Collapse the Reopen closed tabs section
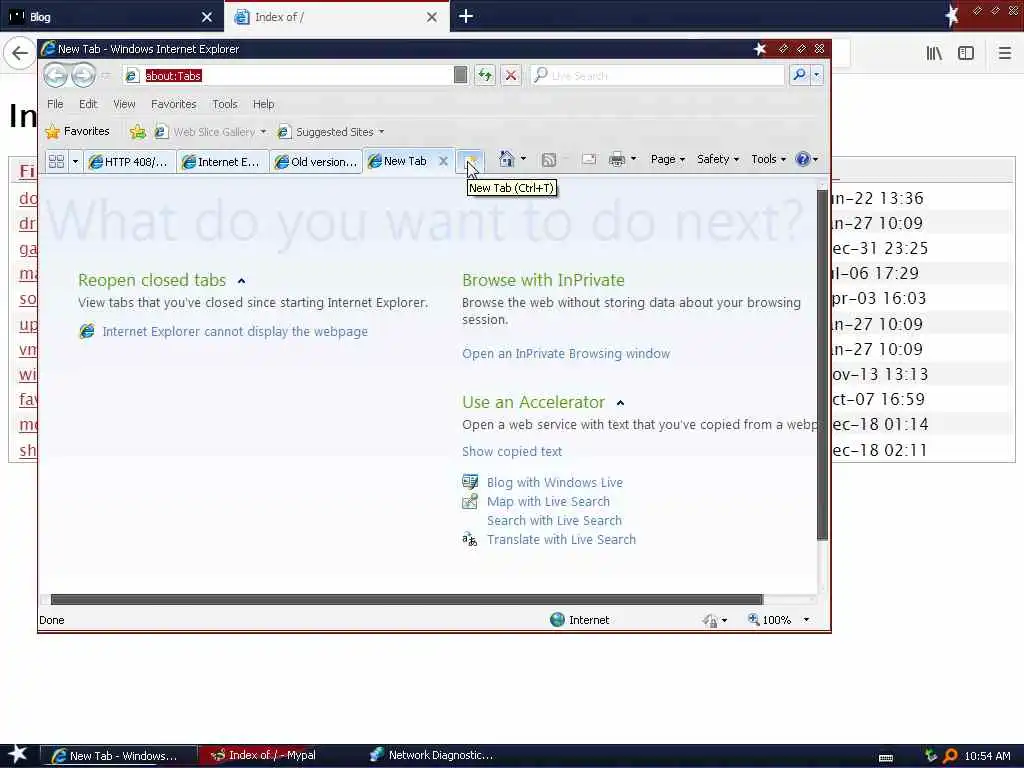Viewport: 1024px width, 768px height. (242, 281)
